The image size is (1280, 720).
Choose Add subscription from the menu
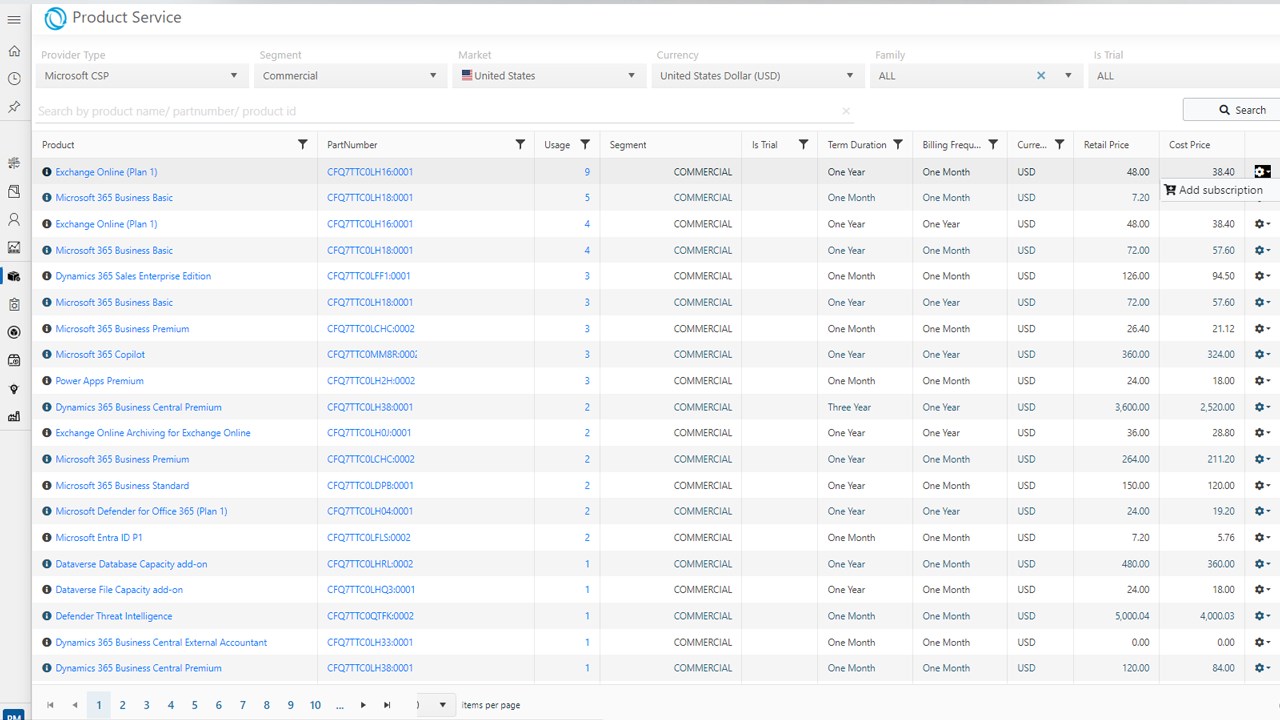tap(1214, 190)
